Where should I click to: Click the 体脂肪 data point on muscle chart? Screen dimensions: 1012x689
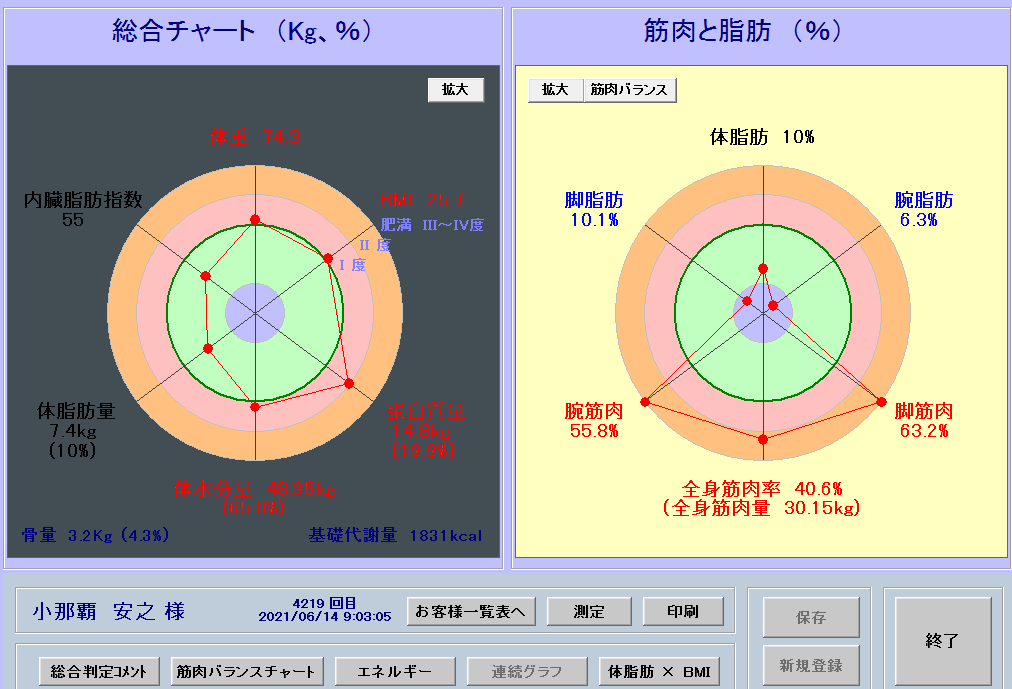(x=763, y=268)
